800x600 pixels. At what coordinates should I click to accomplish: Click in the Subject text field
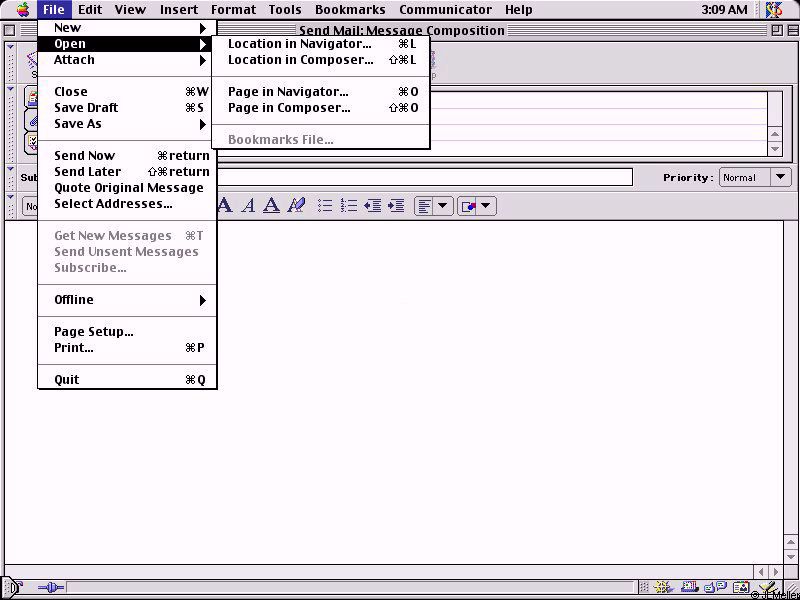tap(424, 177)
